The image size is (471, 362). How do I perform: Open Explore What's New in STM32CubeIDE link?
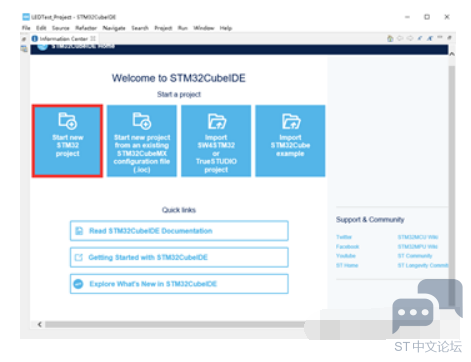point(179,284)
